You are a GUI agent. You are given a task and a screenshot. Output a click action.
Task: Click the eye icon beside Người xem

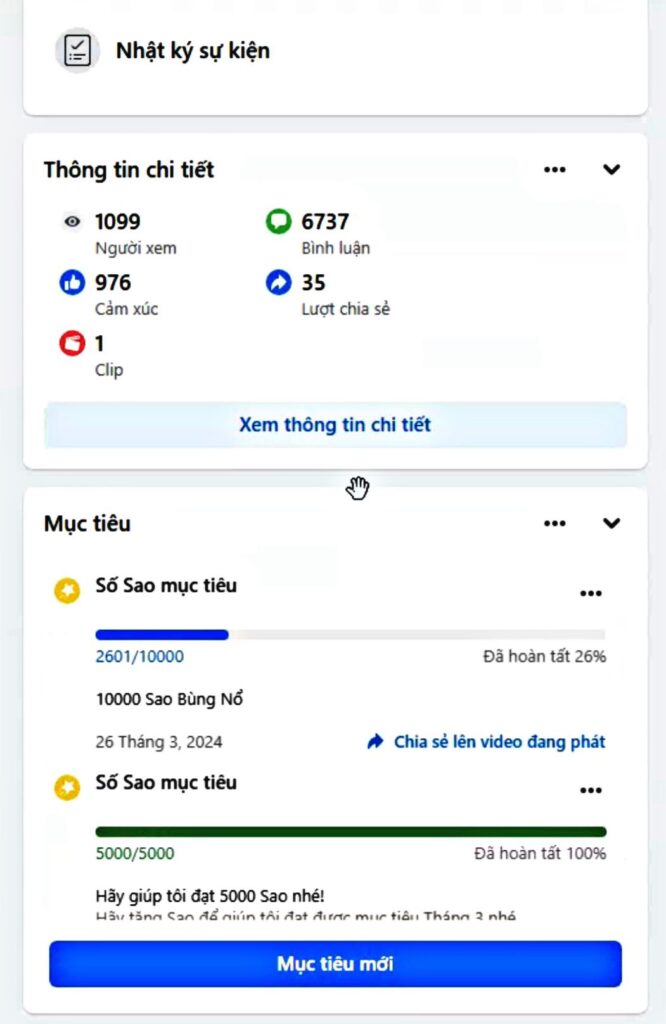[71, 222]
